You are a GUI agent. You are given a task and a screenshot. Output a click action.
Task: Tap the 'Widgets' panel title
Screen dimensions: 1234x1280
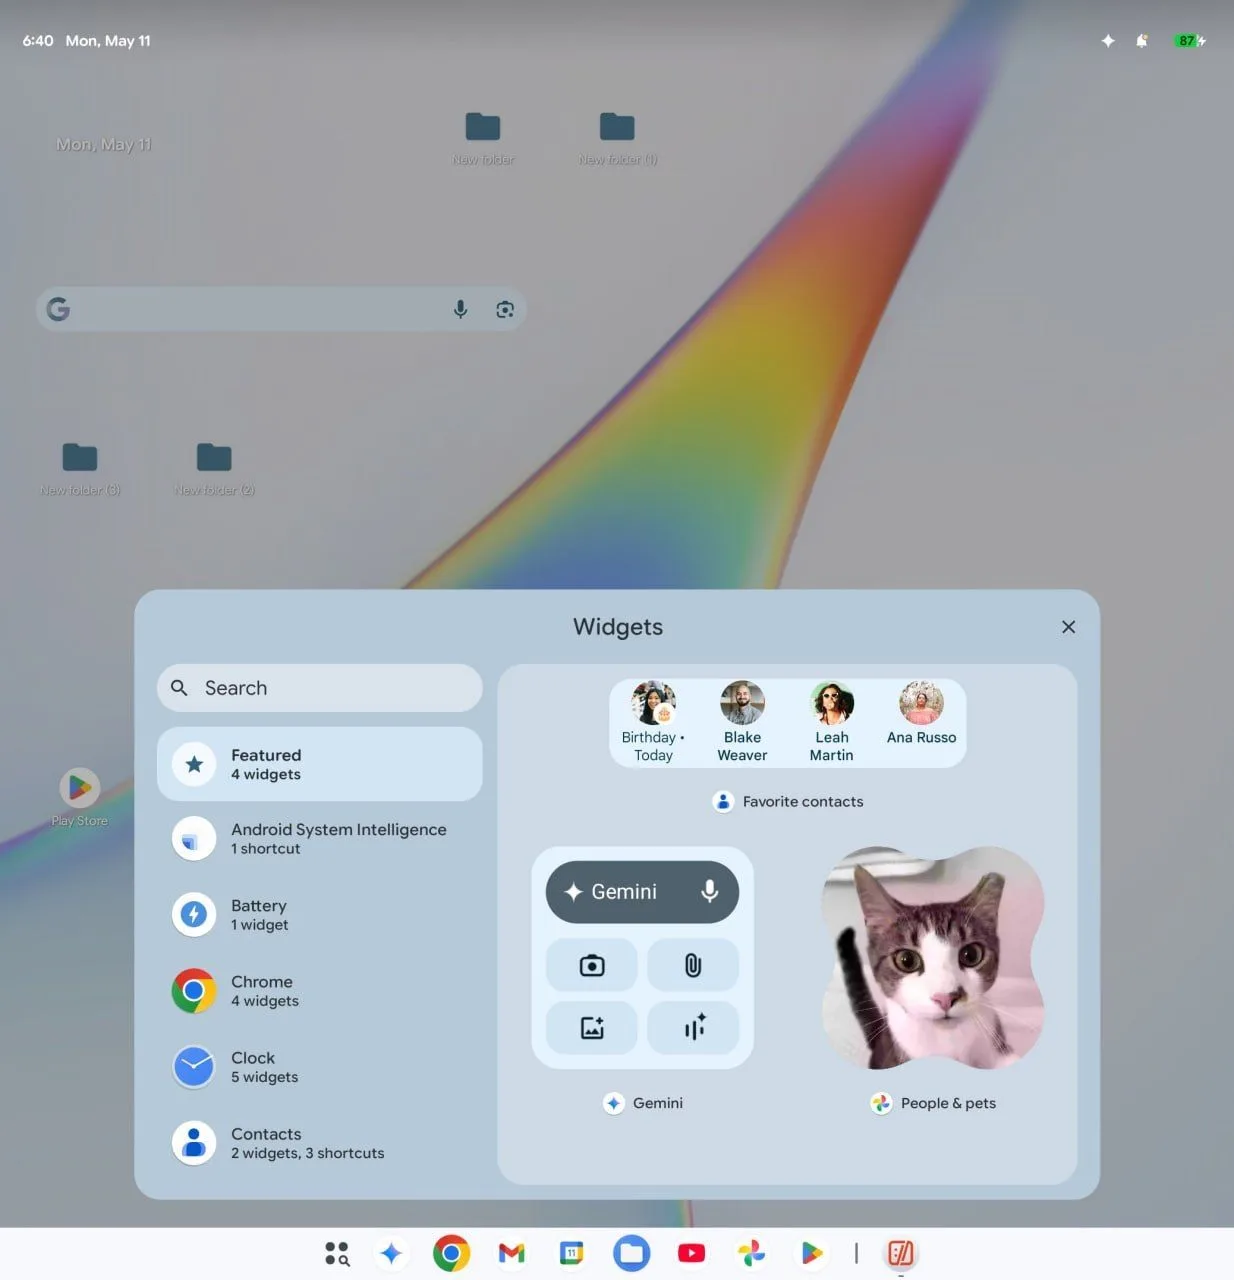pos(618,627)
